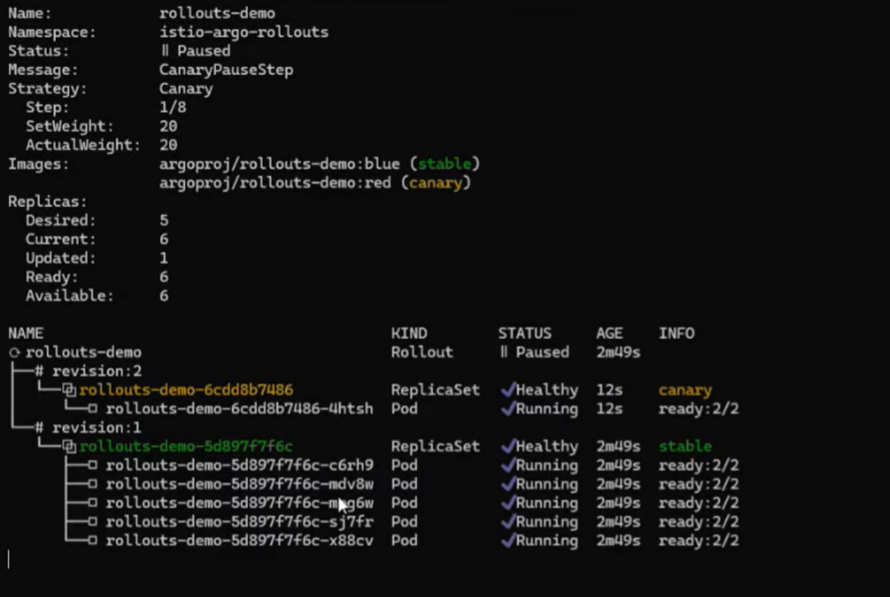Select pod 'rollouts-demo-6cdd8b7486-4htsh'
Image resolution: width=890 pixels, height=597 pixels.
(x=240, y=409)
